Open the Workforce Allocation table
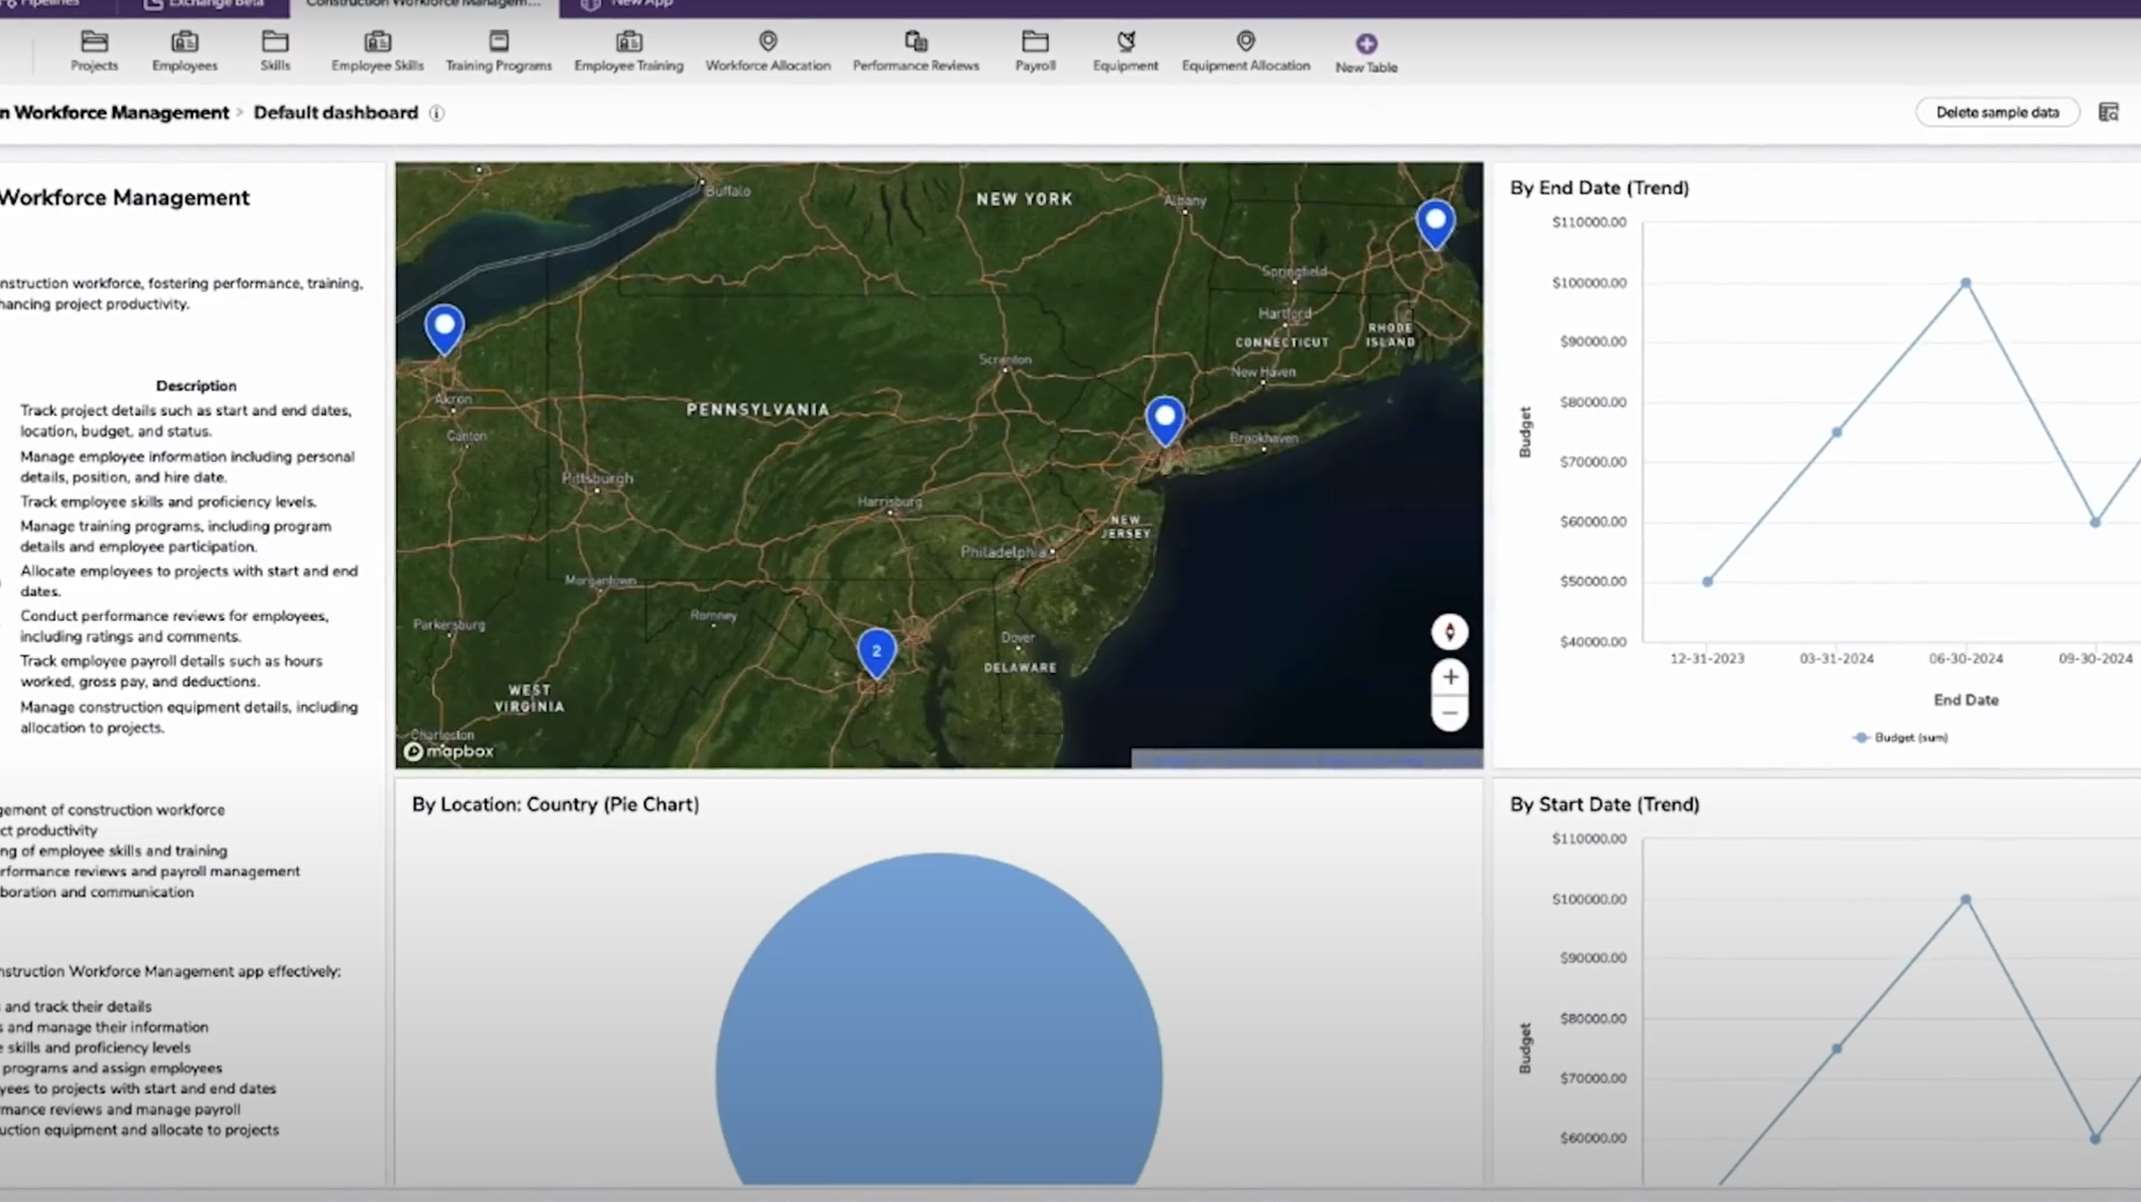This screenshot has height=1202, width=2141. pyautogui.click(x=767, y=50)
